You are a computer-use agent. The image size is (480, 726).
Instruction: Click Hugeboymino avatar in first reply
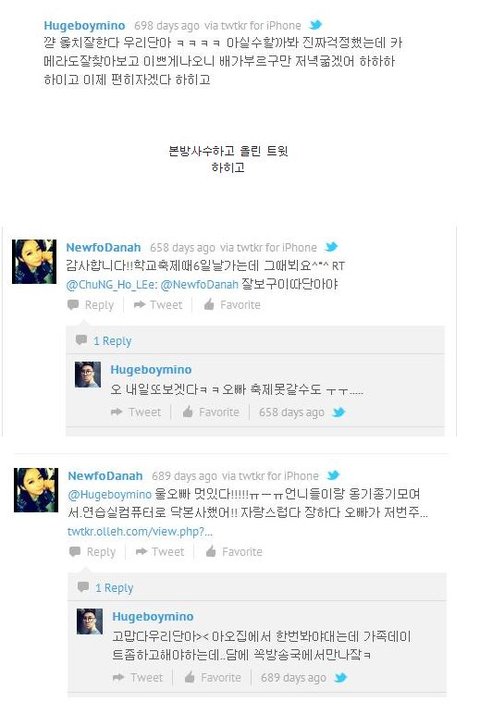tap(88, 375)
